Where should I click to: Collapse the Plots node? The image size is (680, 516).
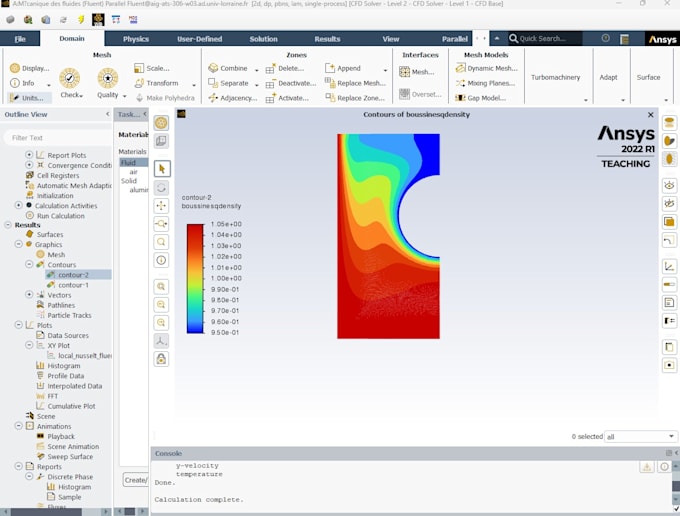(x=18, y=324)
